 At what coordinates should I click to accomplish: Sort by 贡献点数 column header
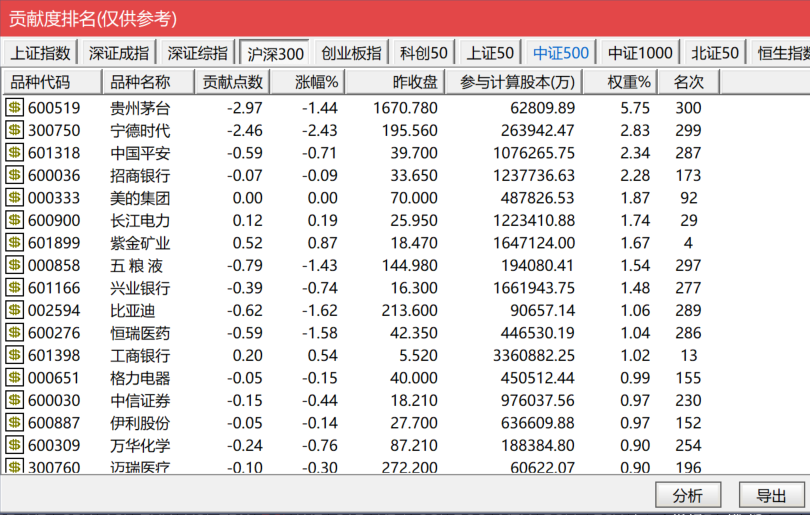pos(232,82)
